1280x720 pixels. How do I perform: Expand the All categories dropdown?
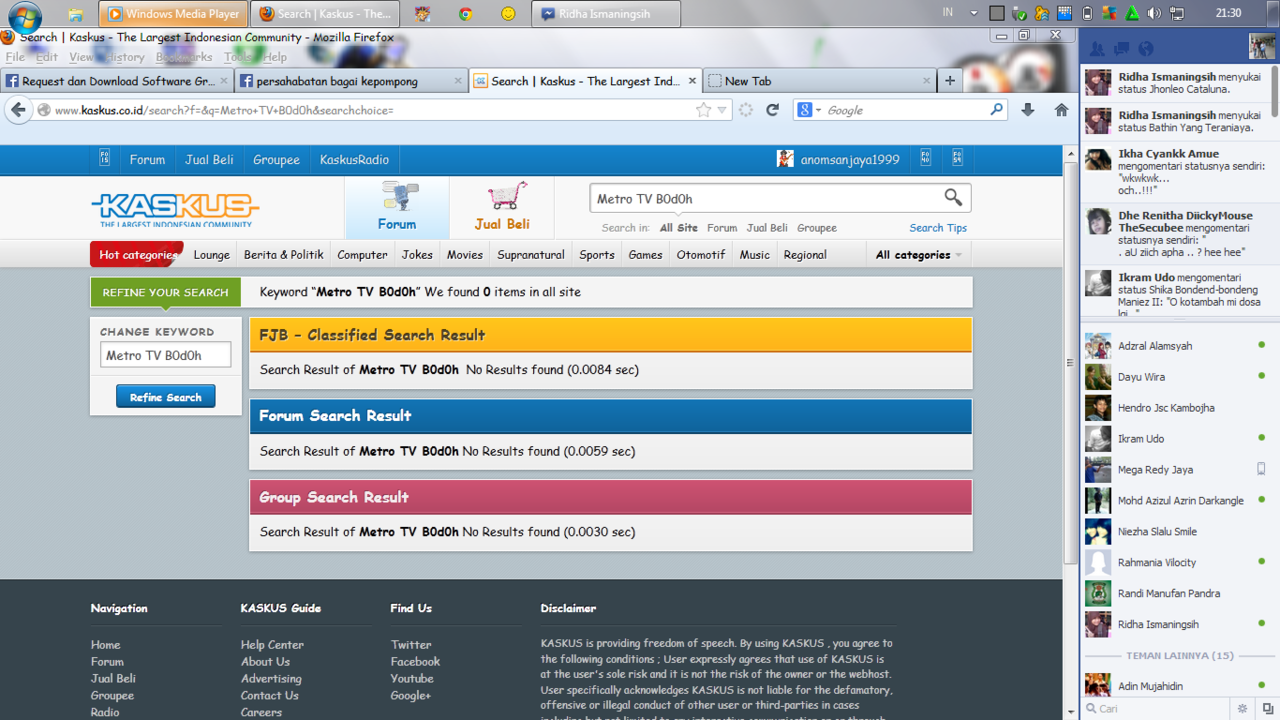pyautogui.click(x=919, y=255)
